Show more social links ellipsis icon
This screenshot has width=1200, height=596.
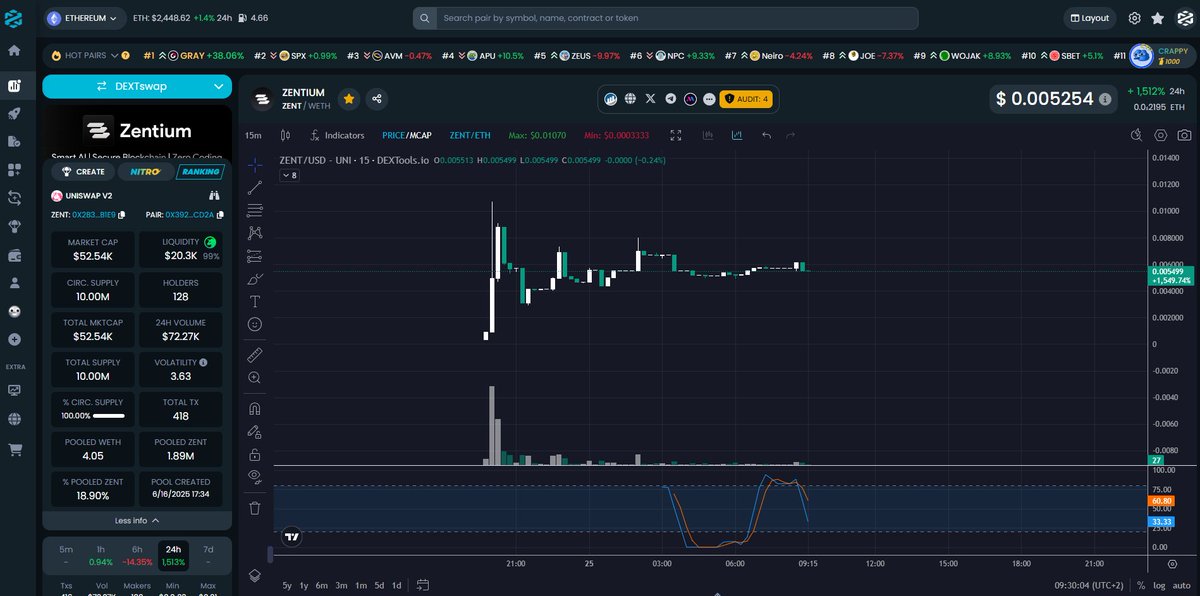(x=709, y=99)
